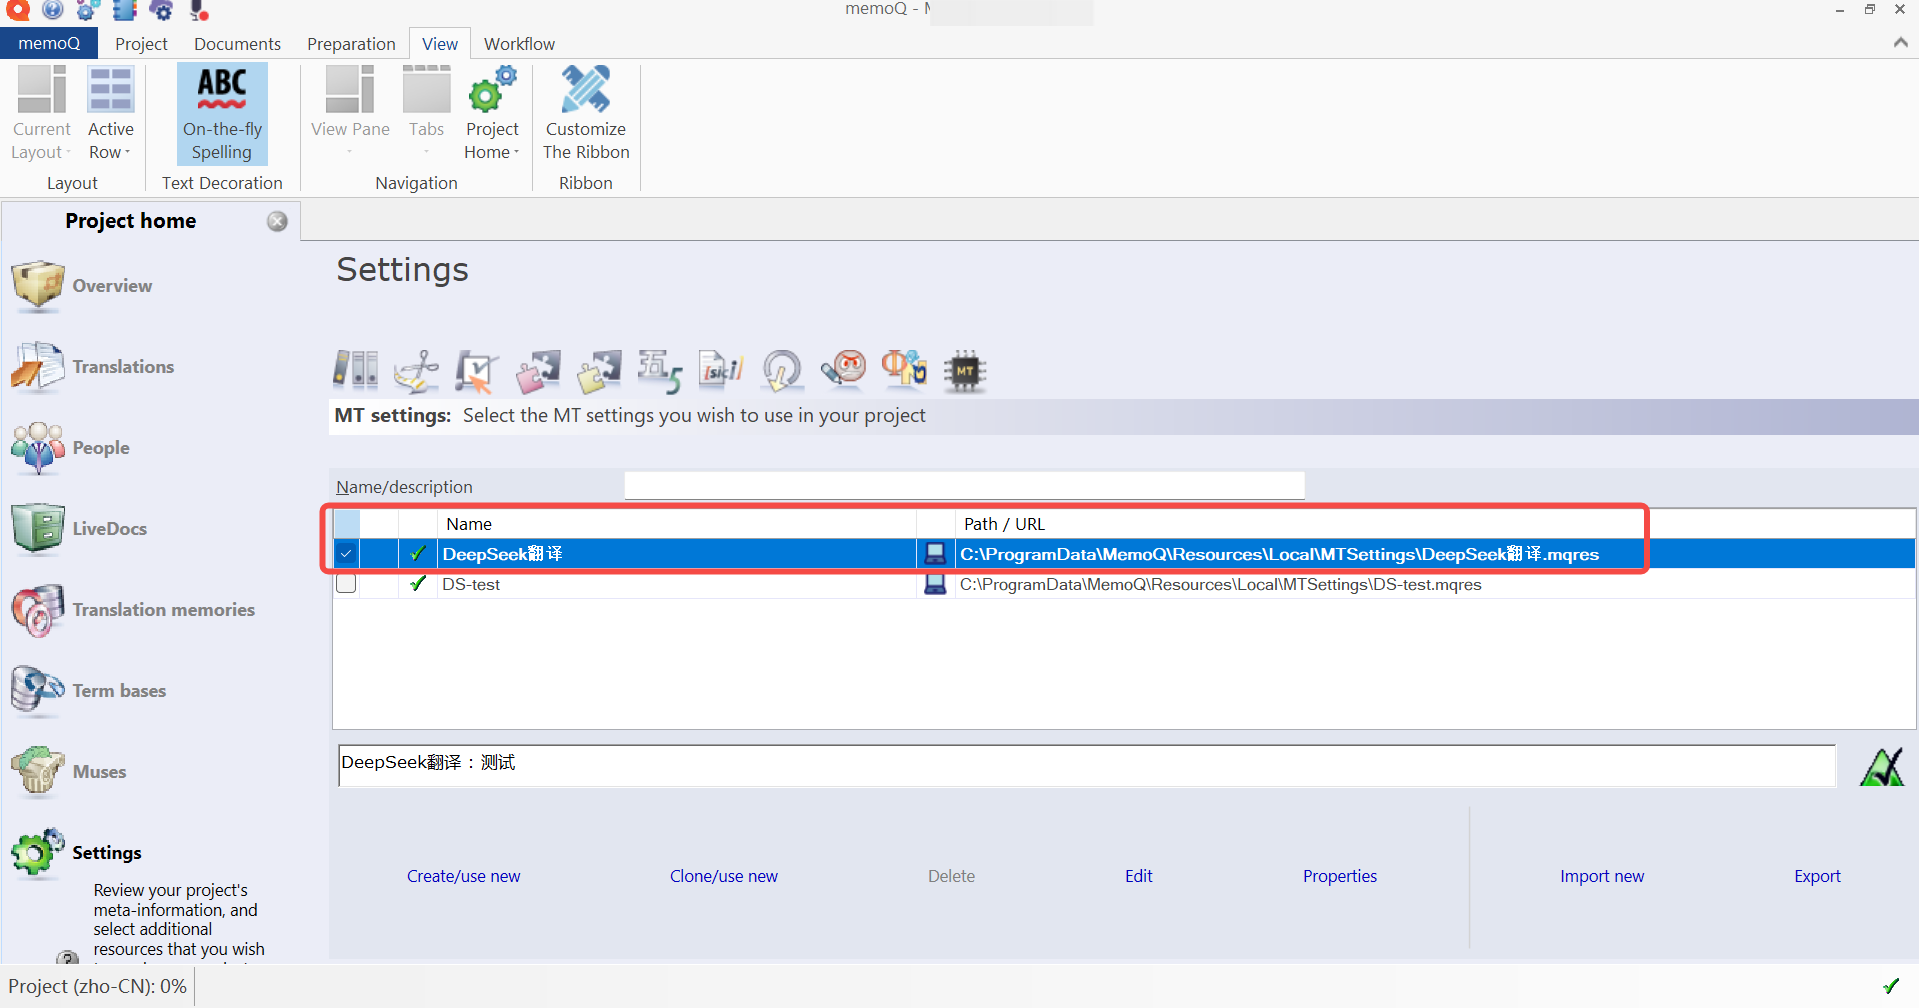Screen dimensions: 1919x1008
Task: Open the Active Row dropdown
Action: click(110, 113)
